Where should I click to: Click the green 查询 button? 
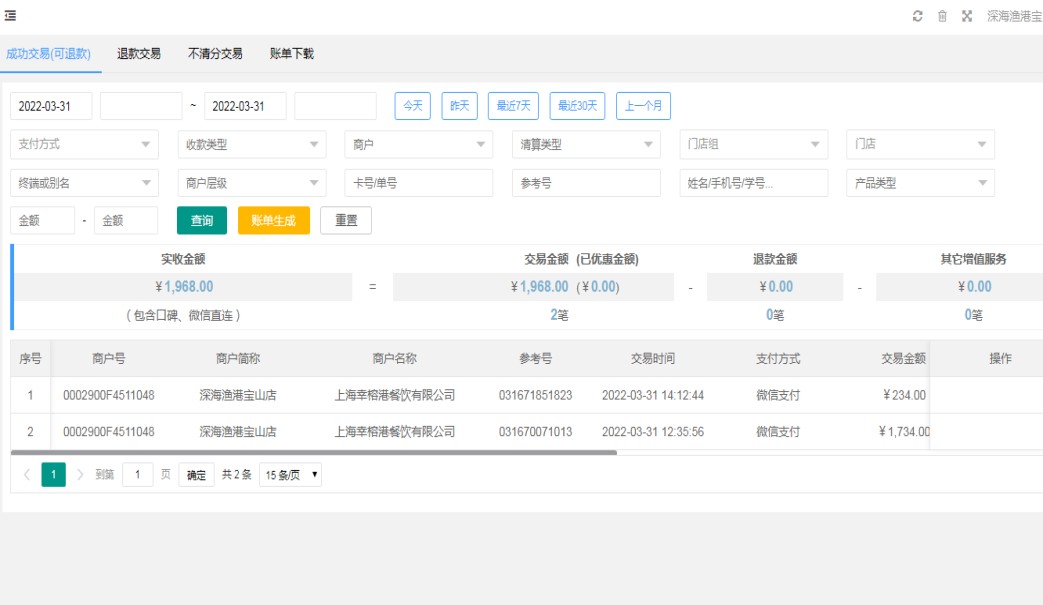202,220
